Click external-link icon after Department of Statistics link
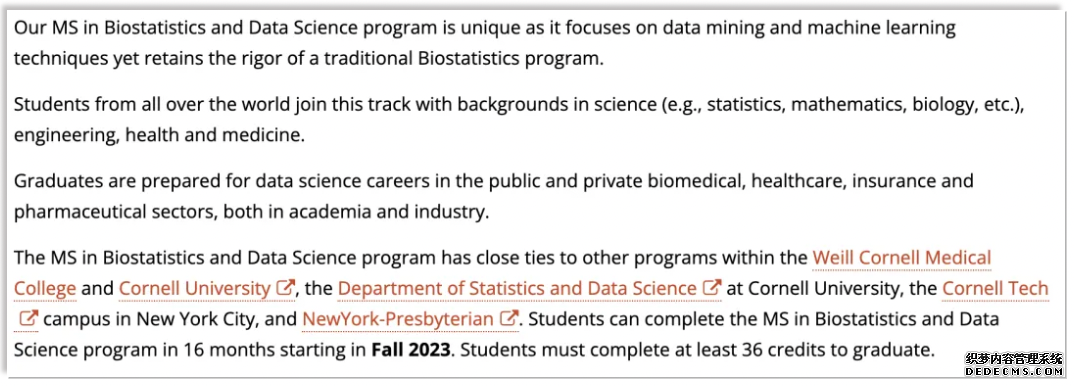This screenshot has height=386, width=1074. [713, 287]
